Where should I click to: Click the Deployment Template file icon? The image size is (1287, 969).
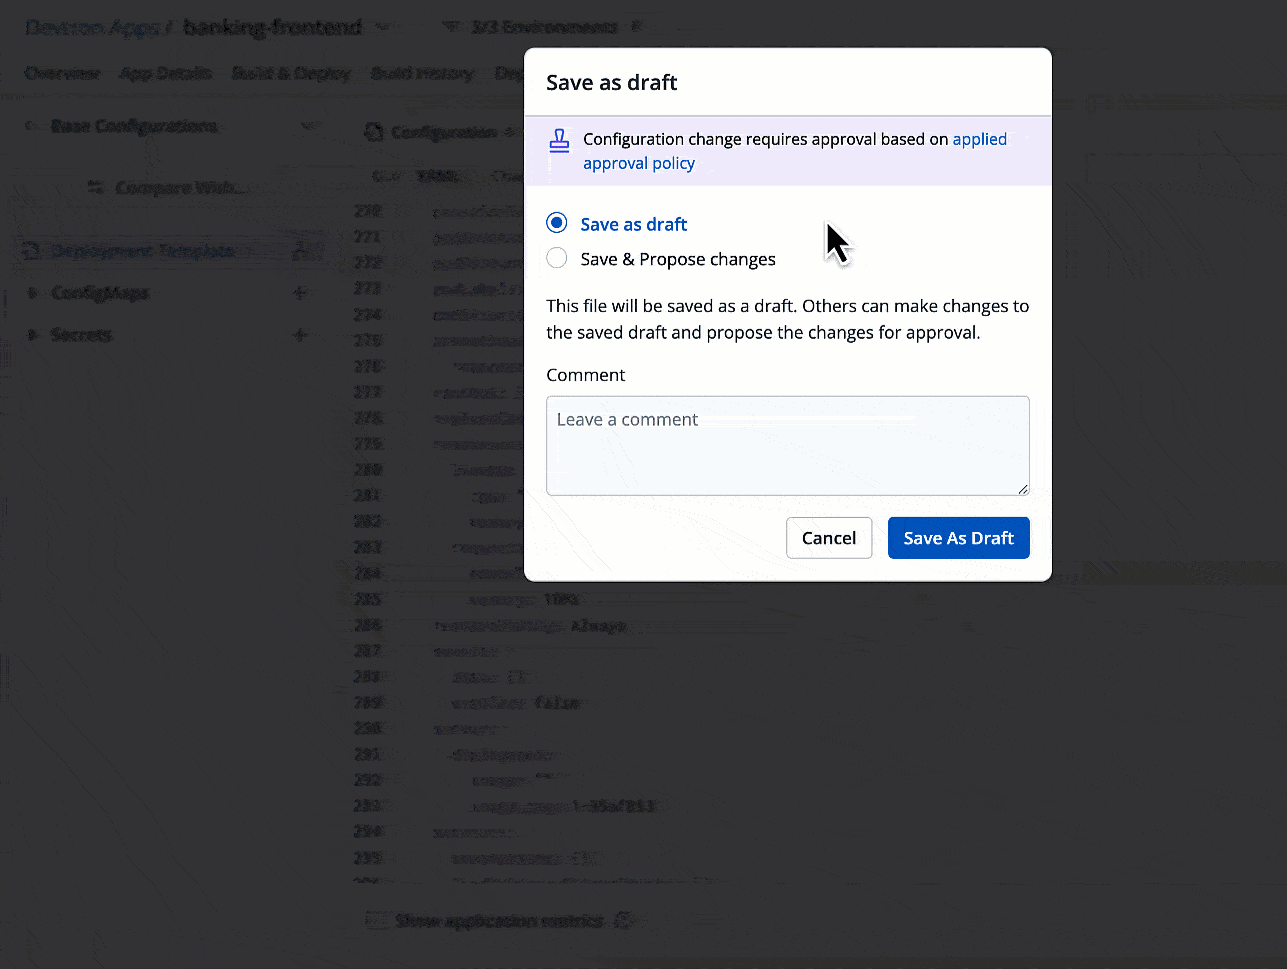point(31,251)
